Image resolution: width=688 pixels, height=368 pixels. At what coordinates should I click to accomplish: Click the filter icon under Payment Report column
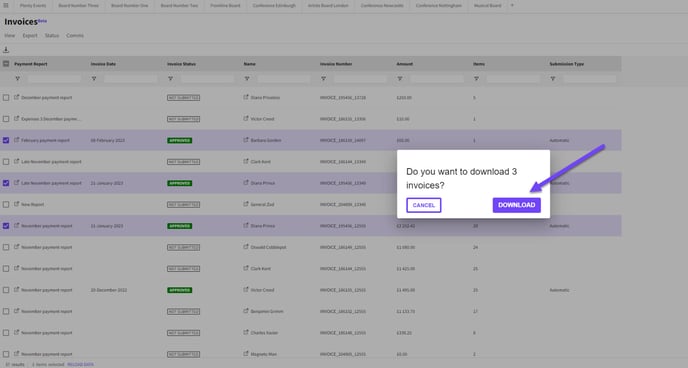[18, 79]
